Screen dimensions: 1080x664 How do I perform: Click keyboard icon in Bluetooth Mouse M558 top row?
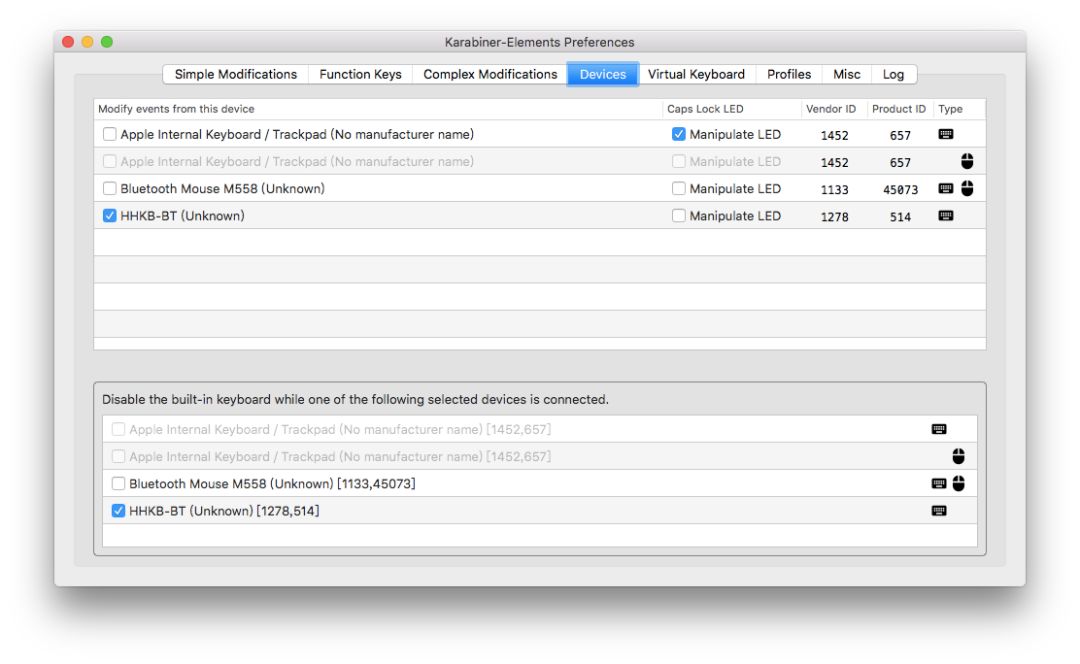point(945,188)
